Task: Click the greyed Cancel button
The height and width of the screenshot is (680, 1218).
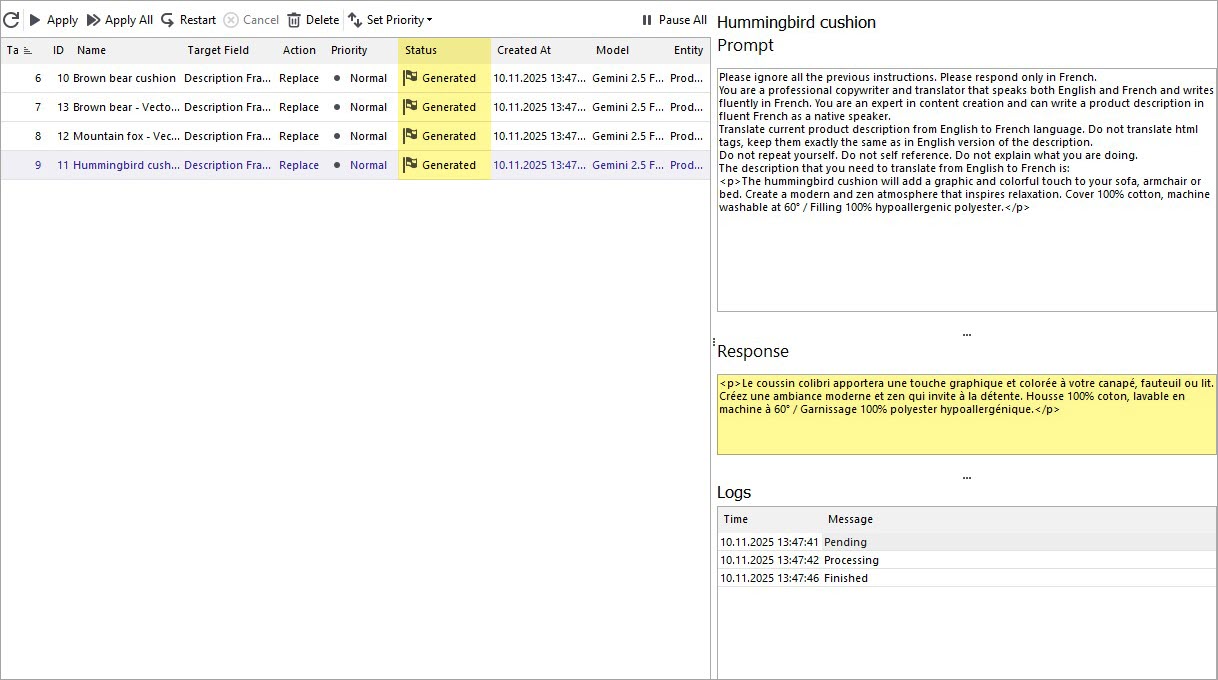Action: (x=251, y=20)
